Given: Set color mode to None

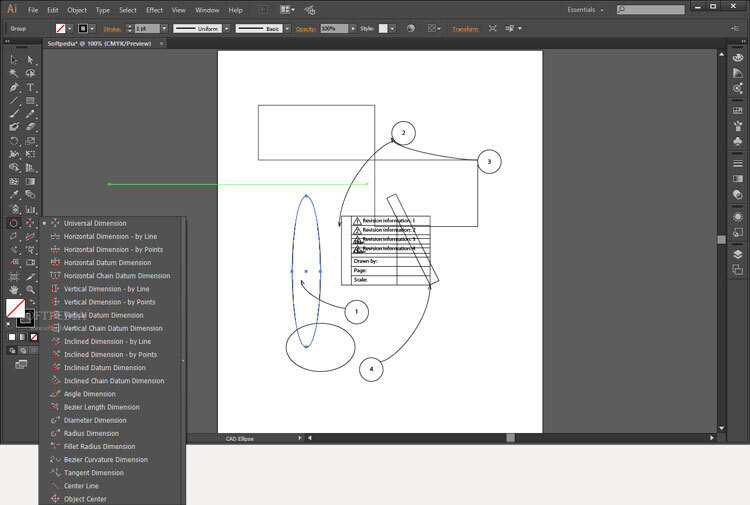Looking at the screenshot, I should pos(36,337).
